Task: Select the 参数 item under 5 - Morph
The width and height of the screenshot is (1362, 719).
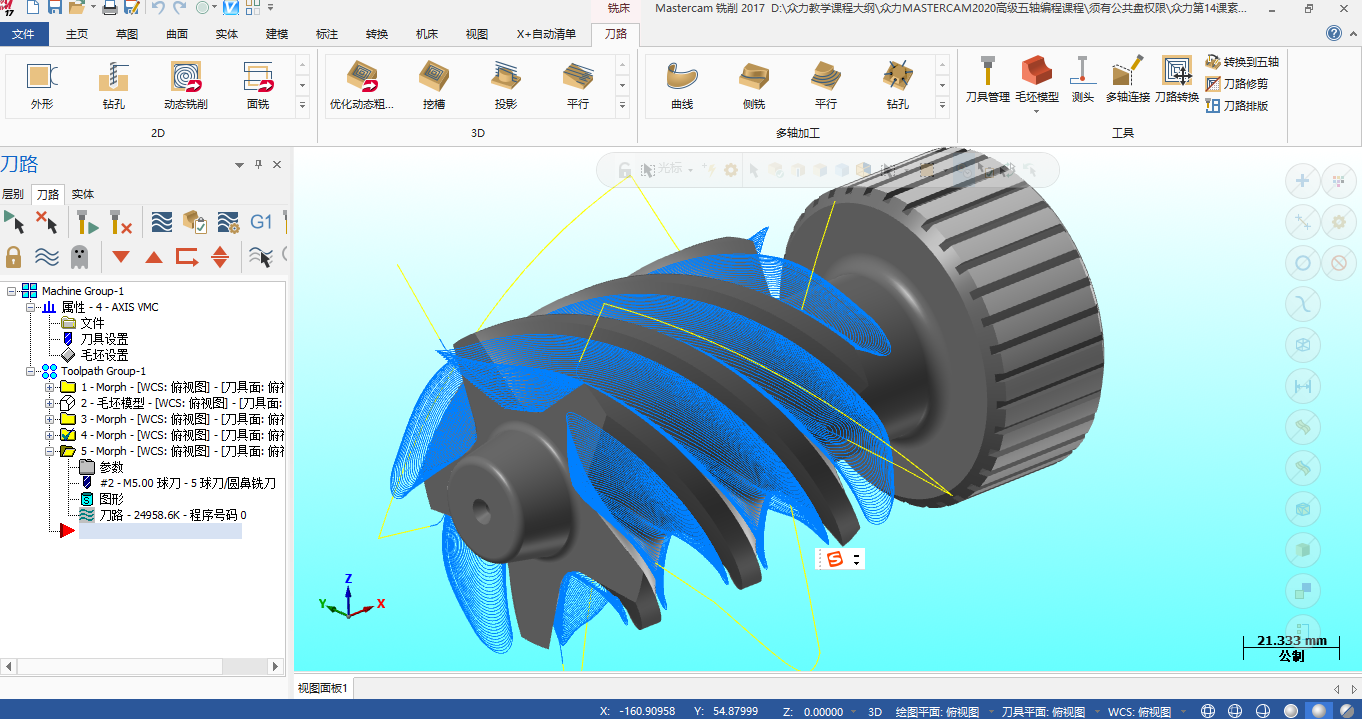Action: [x=111, y=467]
